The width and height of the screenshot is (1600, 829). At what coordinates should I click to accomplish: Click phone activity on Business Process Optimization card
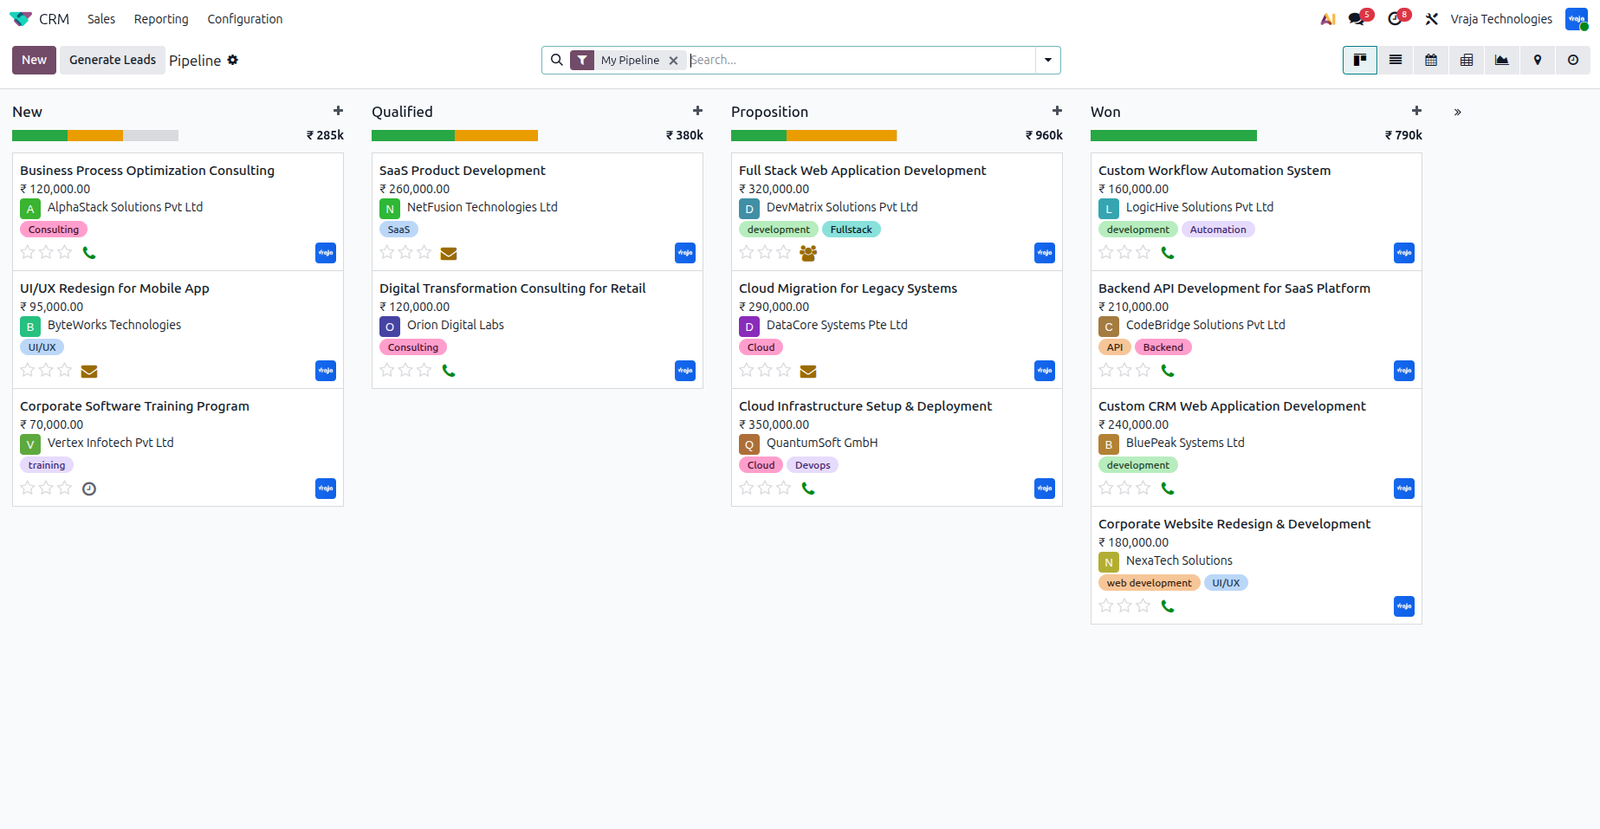pos(89,253)
